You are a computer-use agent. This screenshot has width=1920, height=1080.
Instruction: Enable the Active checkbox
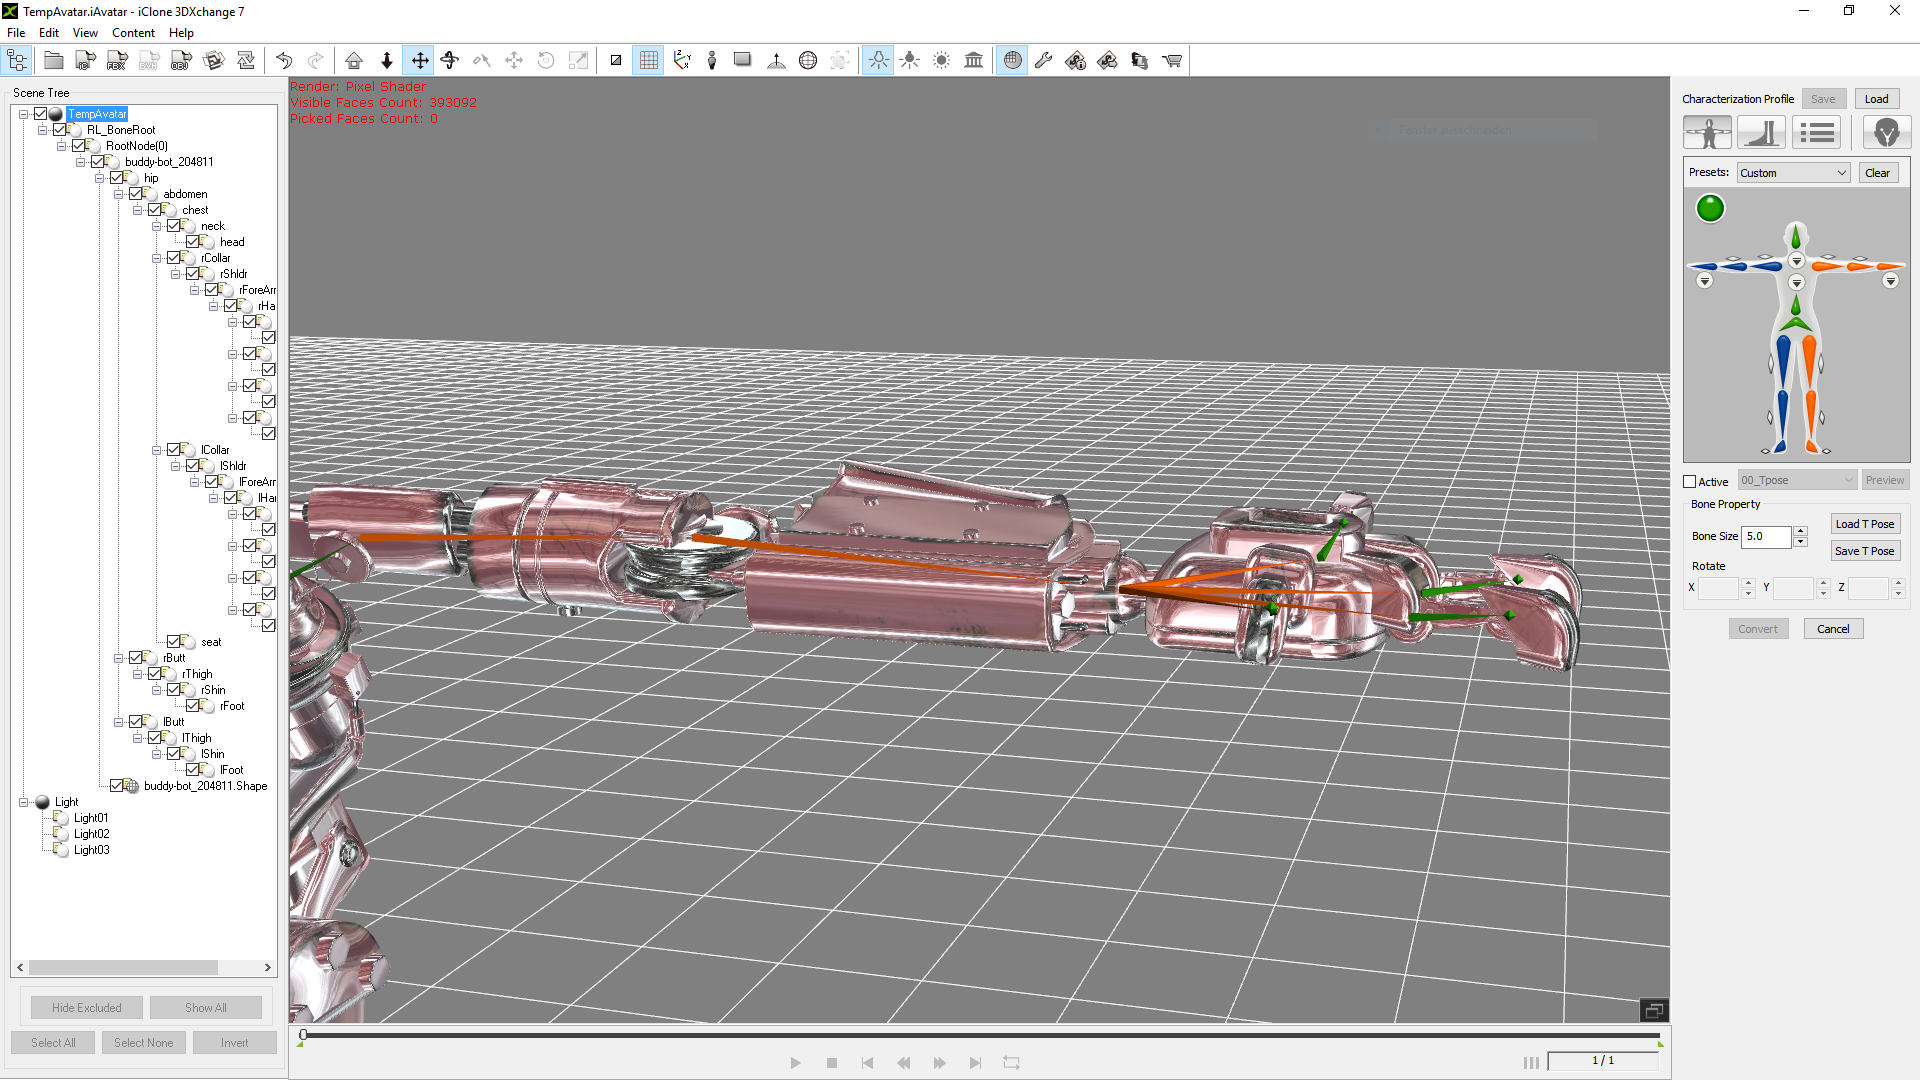[x=1690, y=482]
